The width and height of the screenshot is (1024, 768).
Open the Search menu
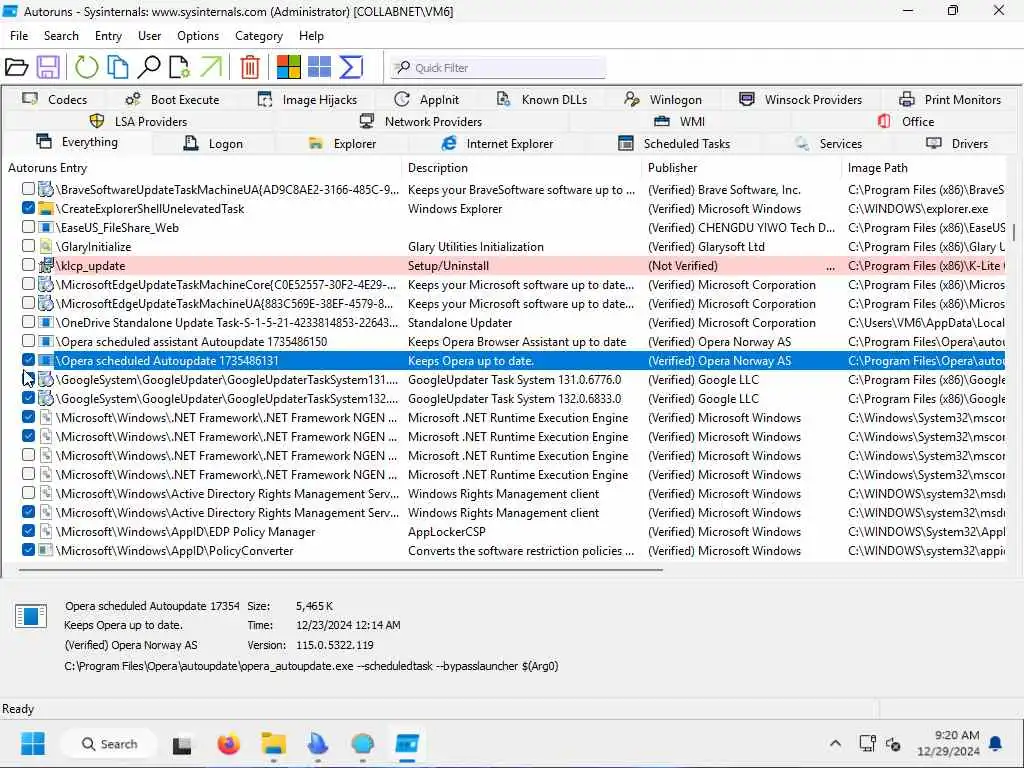click(61, 36)
